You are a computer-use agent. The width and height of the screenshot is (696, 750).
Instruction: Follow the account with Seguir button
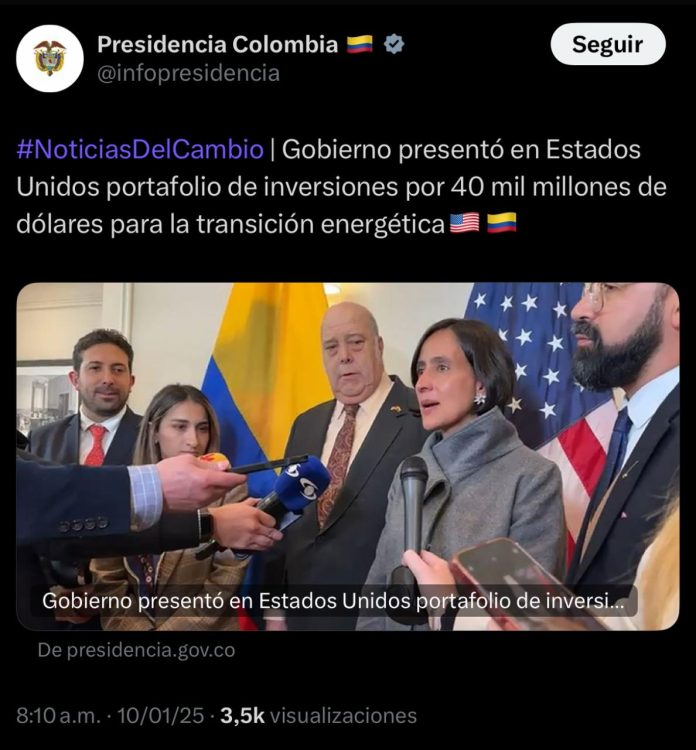[608, 44]
